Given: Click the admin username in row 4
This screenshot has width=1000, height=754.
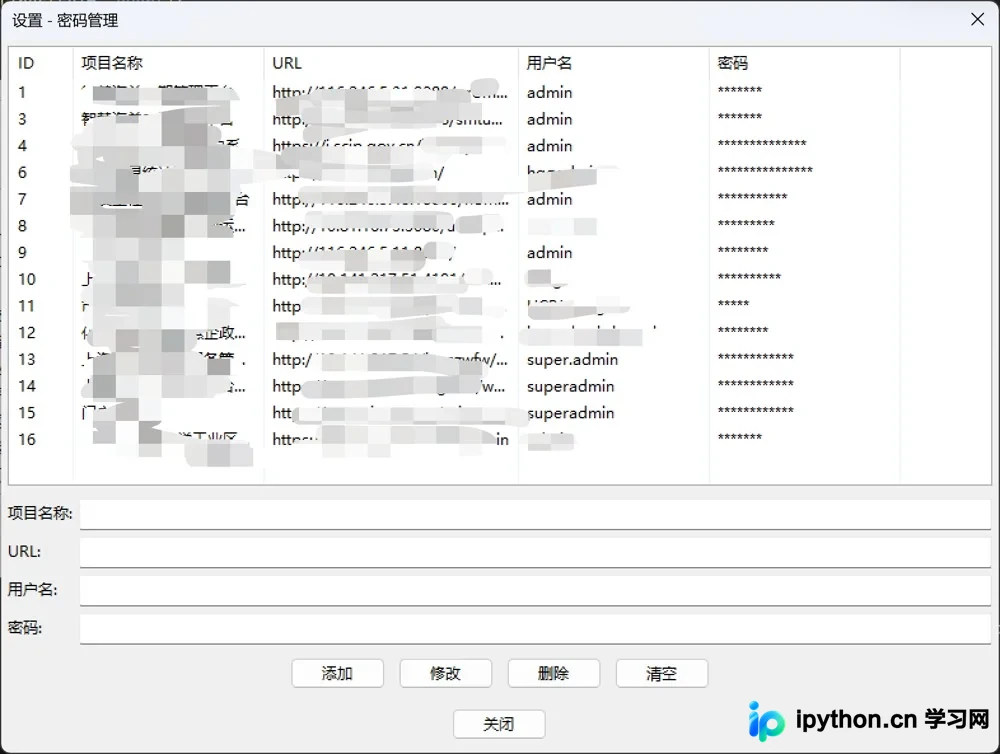Looking at the screenshot, I should point(549,147).
